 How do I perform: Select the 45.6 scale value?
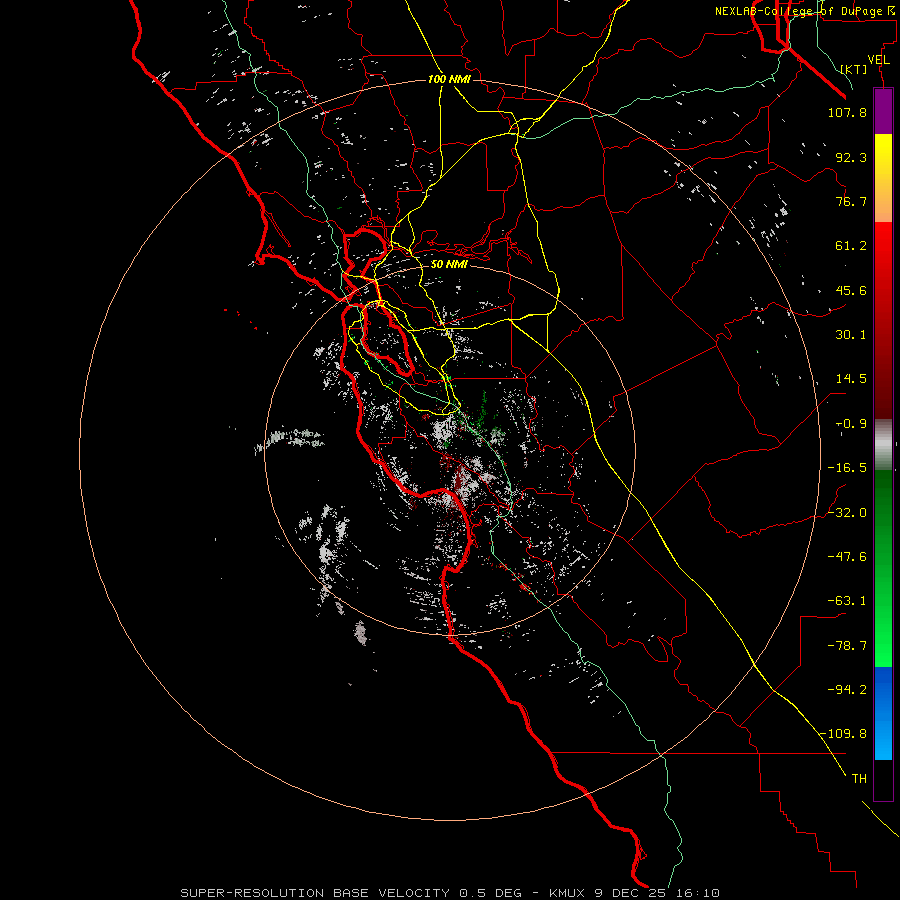tap(851, 290)
